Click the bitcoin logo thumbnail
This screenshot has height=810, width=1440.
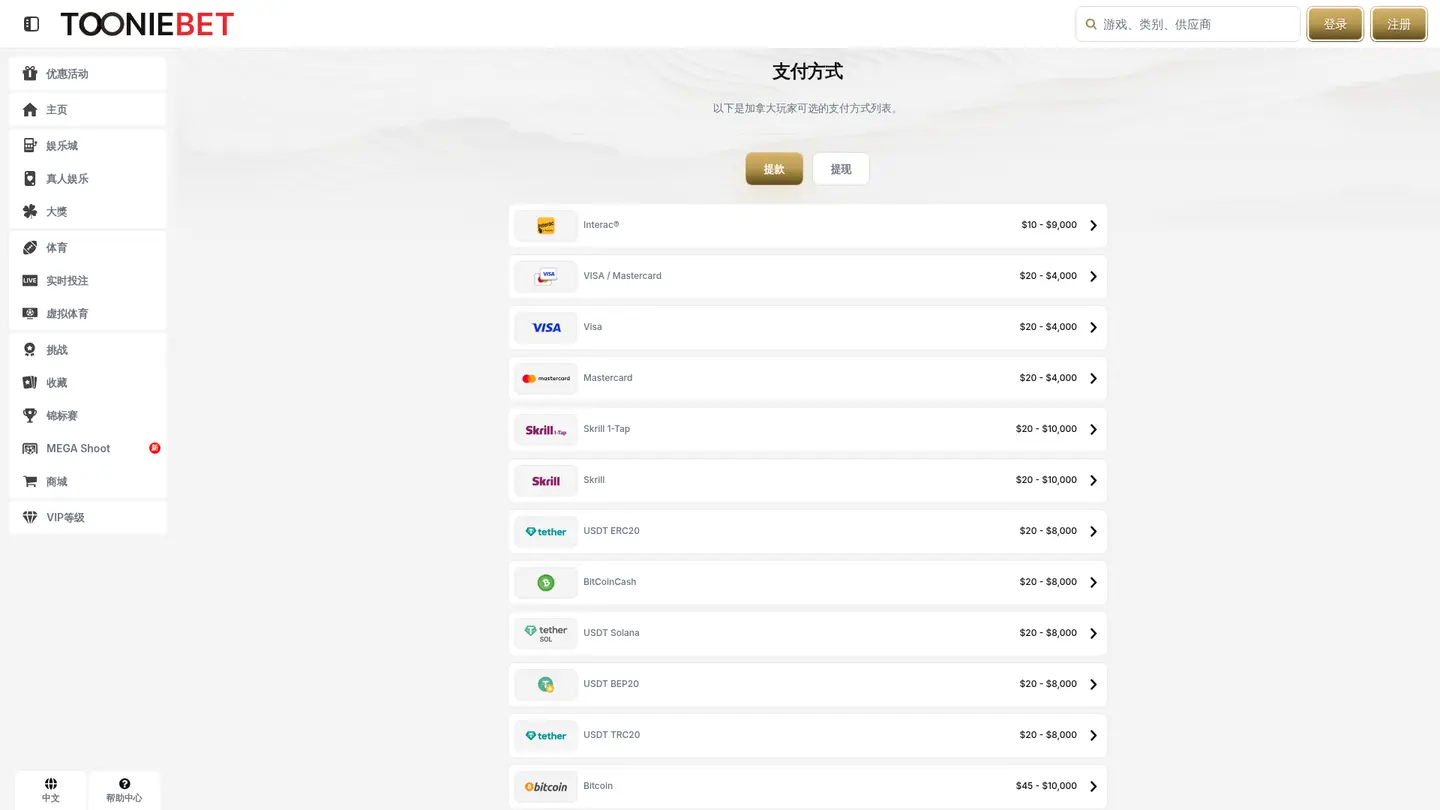(x=546, y=787)
